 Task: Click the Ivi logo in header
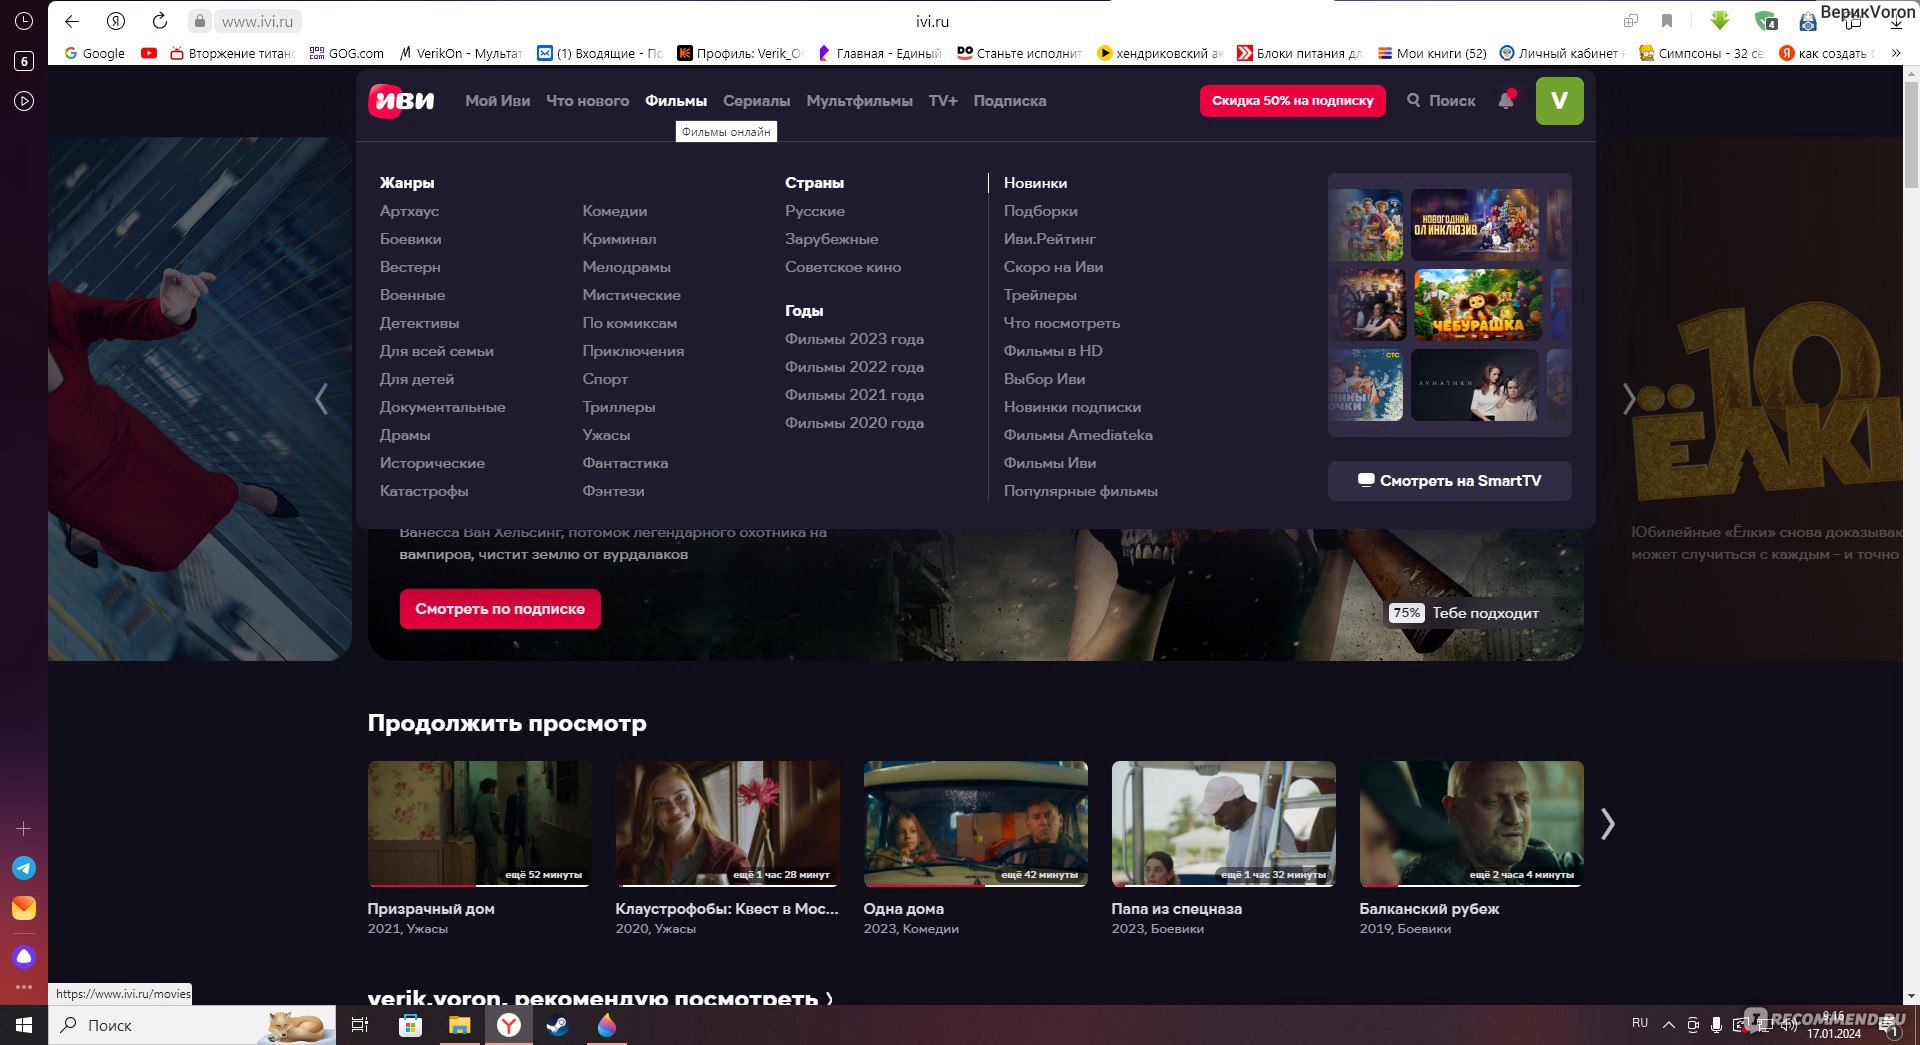point(401,101)
